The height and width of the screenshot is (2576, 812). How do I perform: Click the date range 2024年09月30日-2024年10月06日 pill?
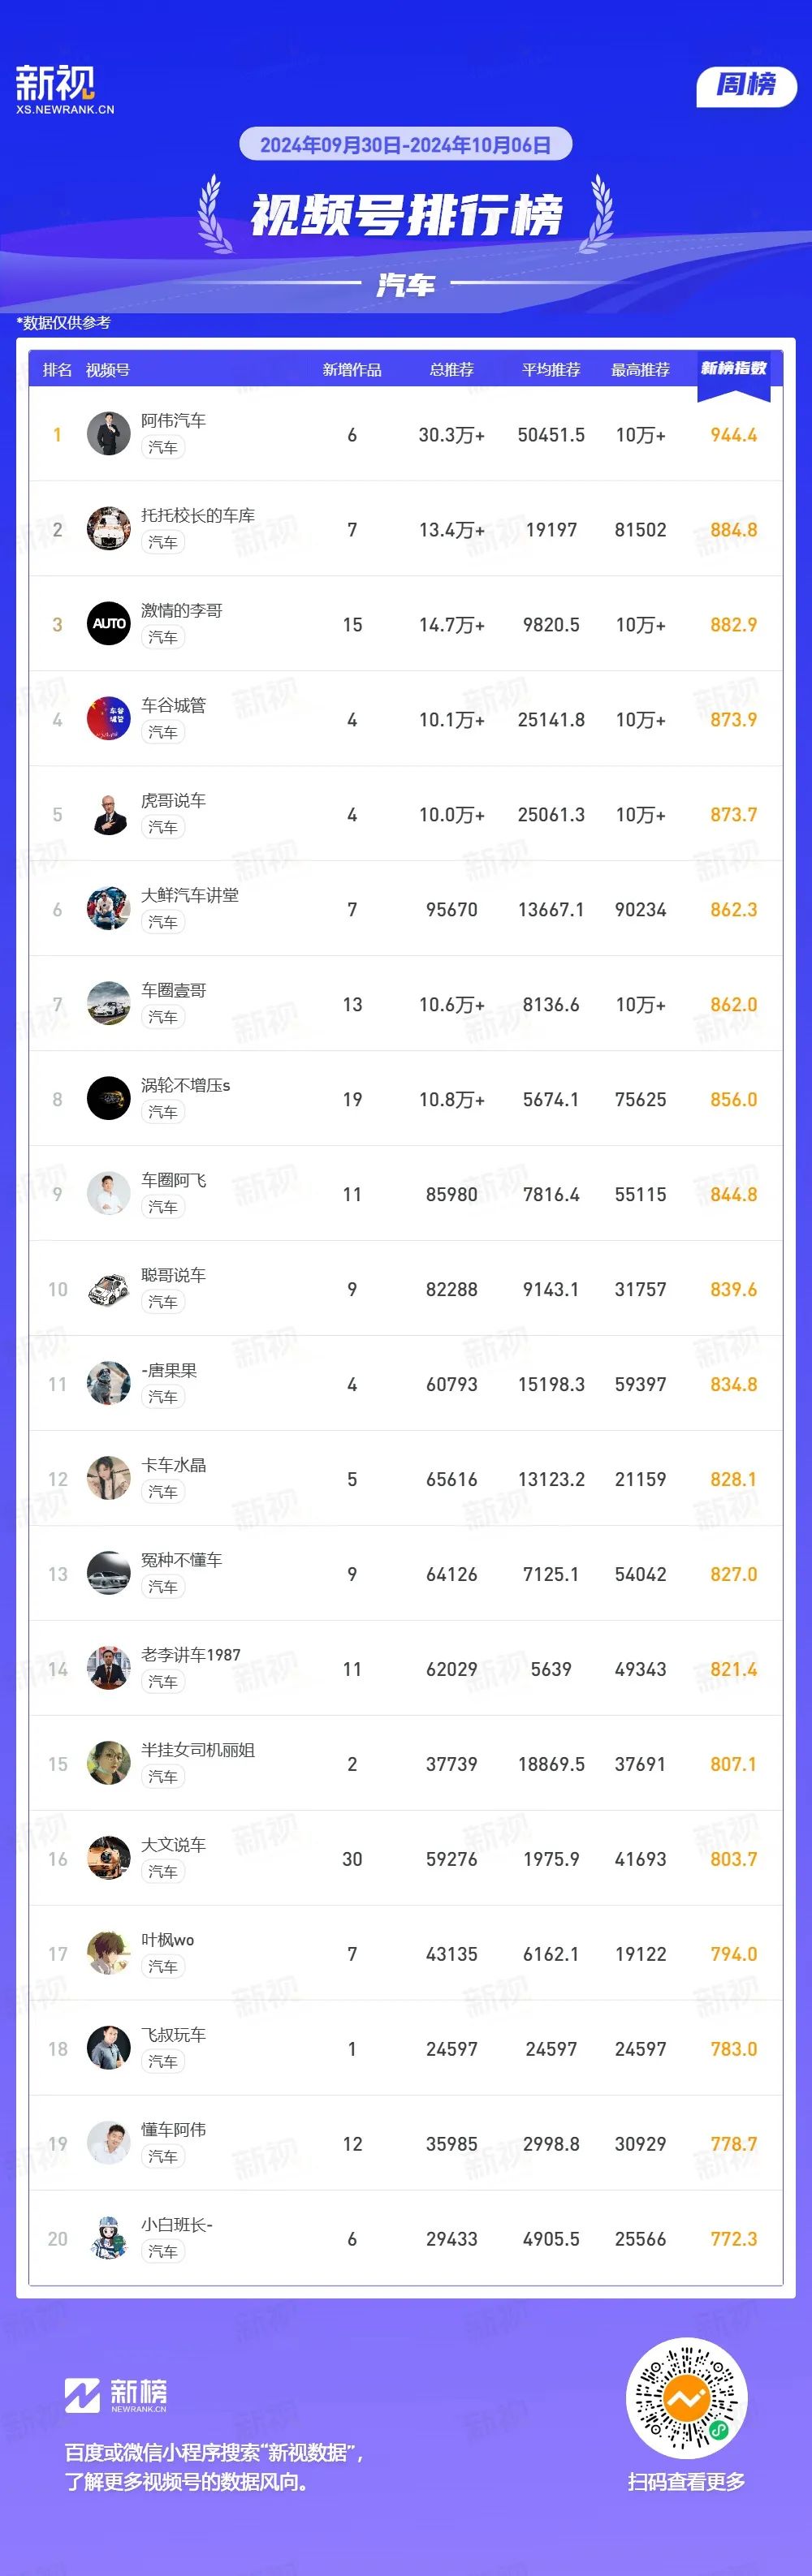point(405,145)
